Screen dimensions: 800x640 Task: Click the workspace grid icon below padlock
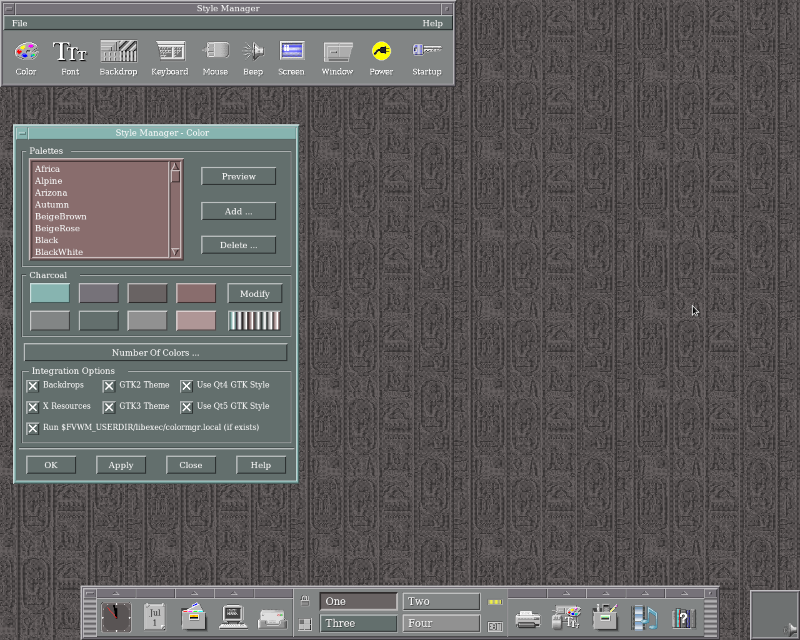pyautogui.click(x=305, y=625)
